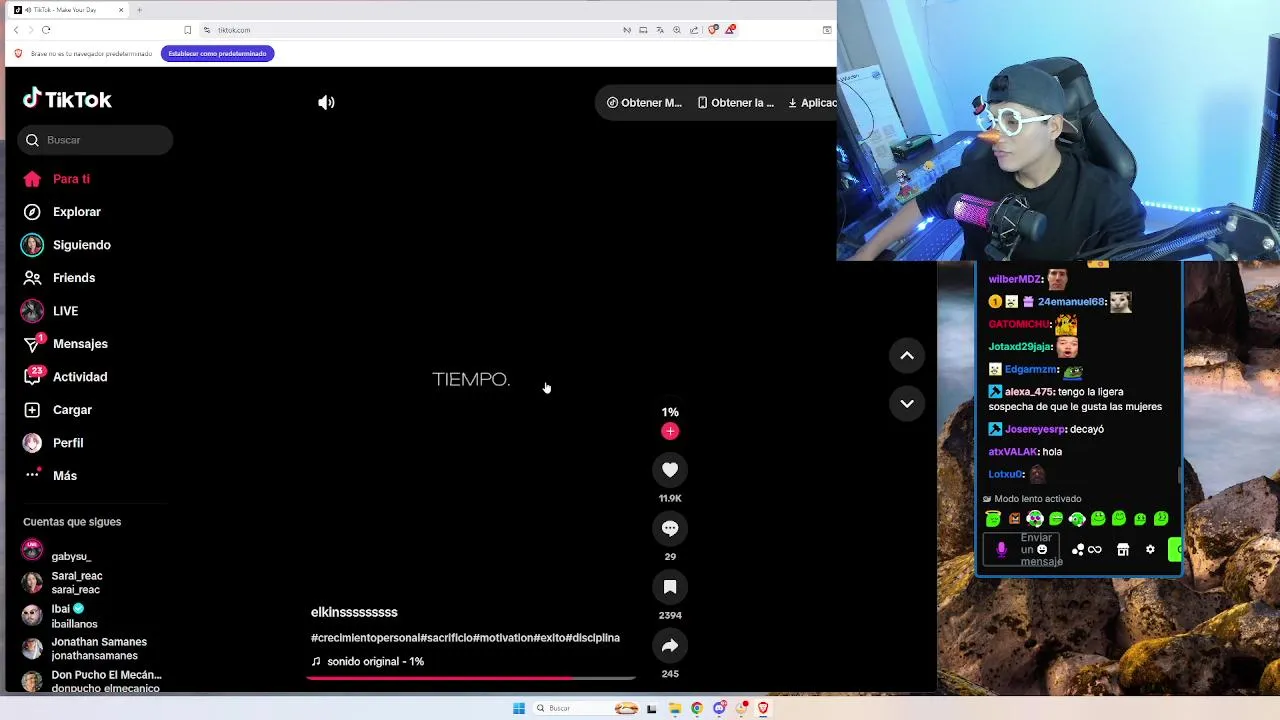Click the Brave Shields lion icon
The height and width of the screenshot is (720, 1280).
tap(713, 30)
